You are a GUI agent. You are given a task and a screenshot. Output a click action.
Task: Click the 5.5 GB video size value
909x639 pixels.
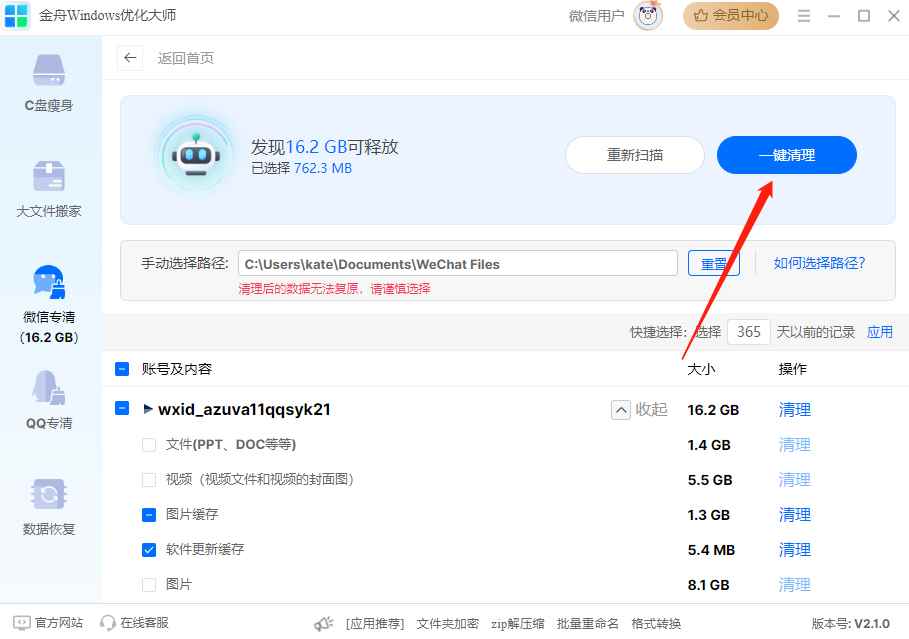click(710, 480)
